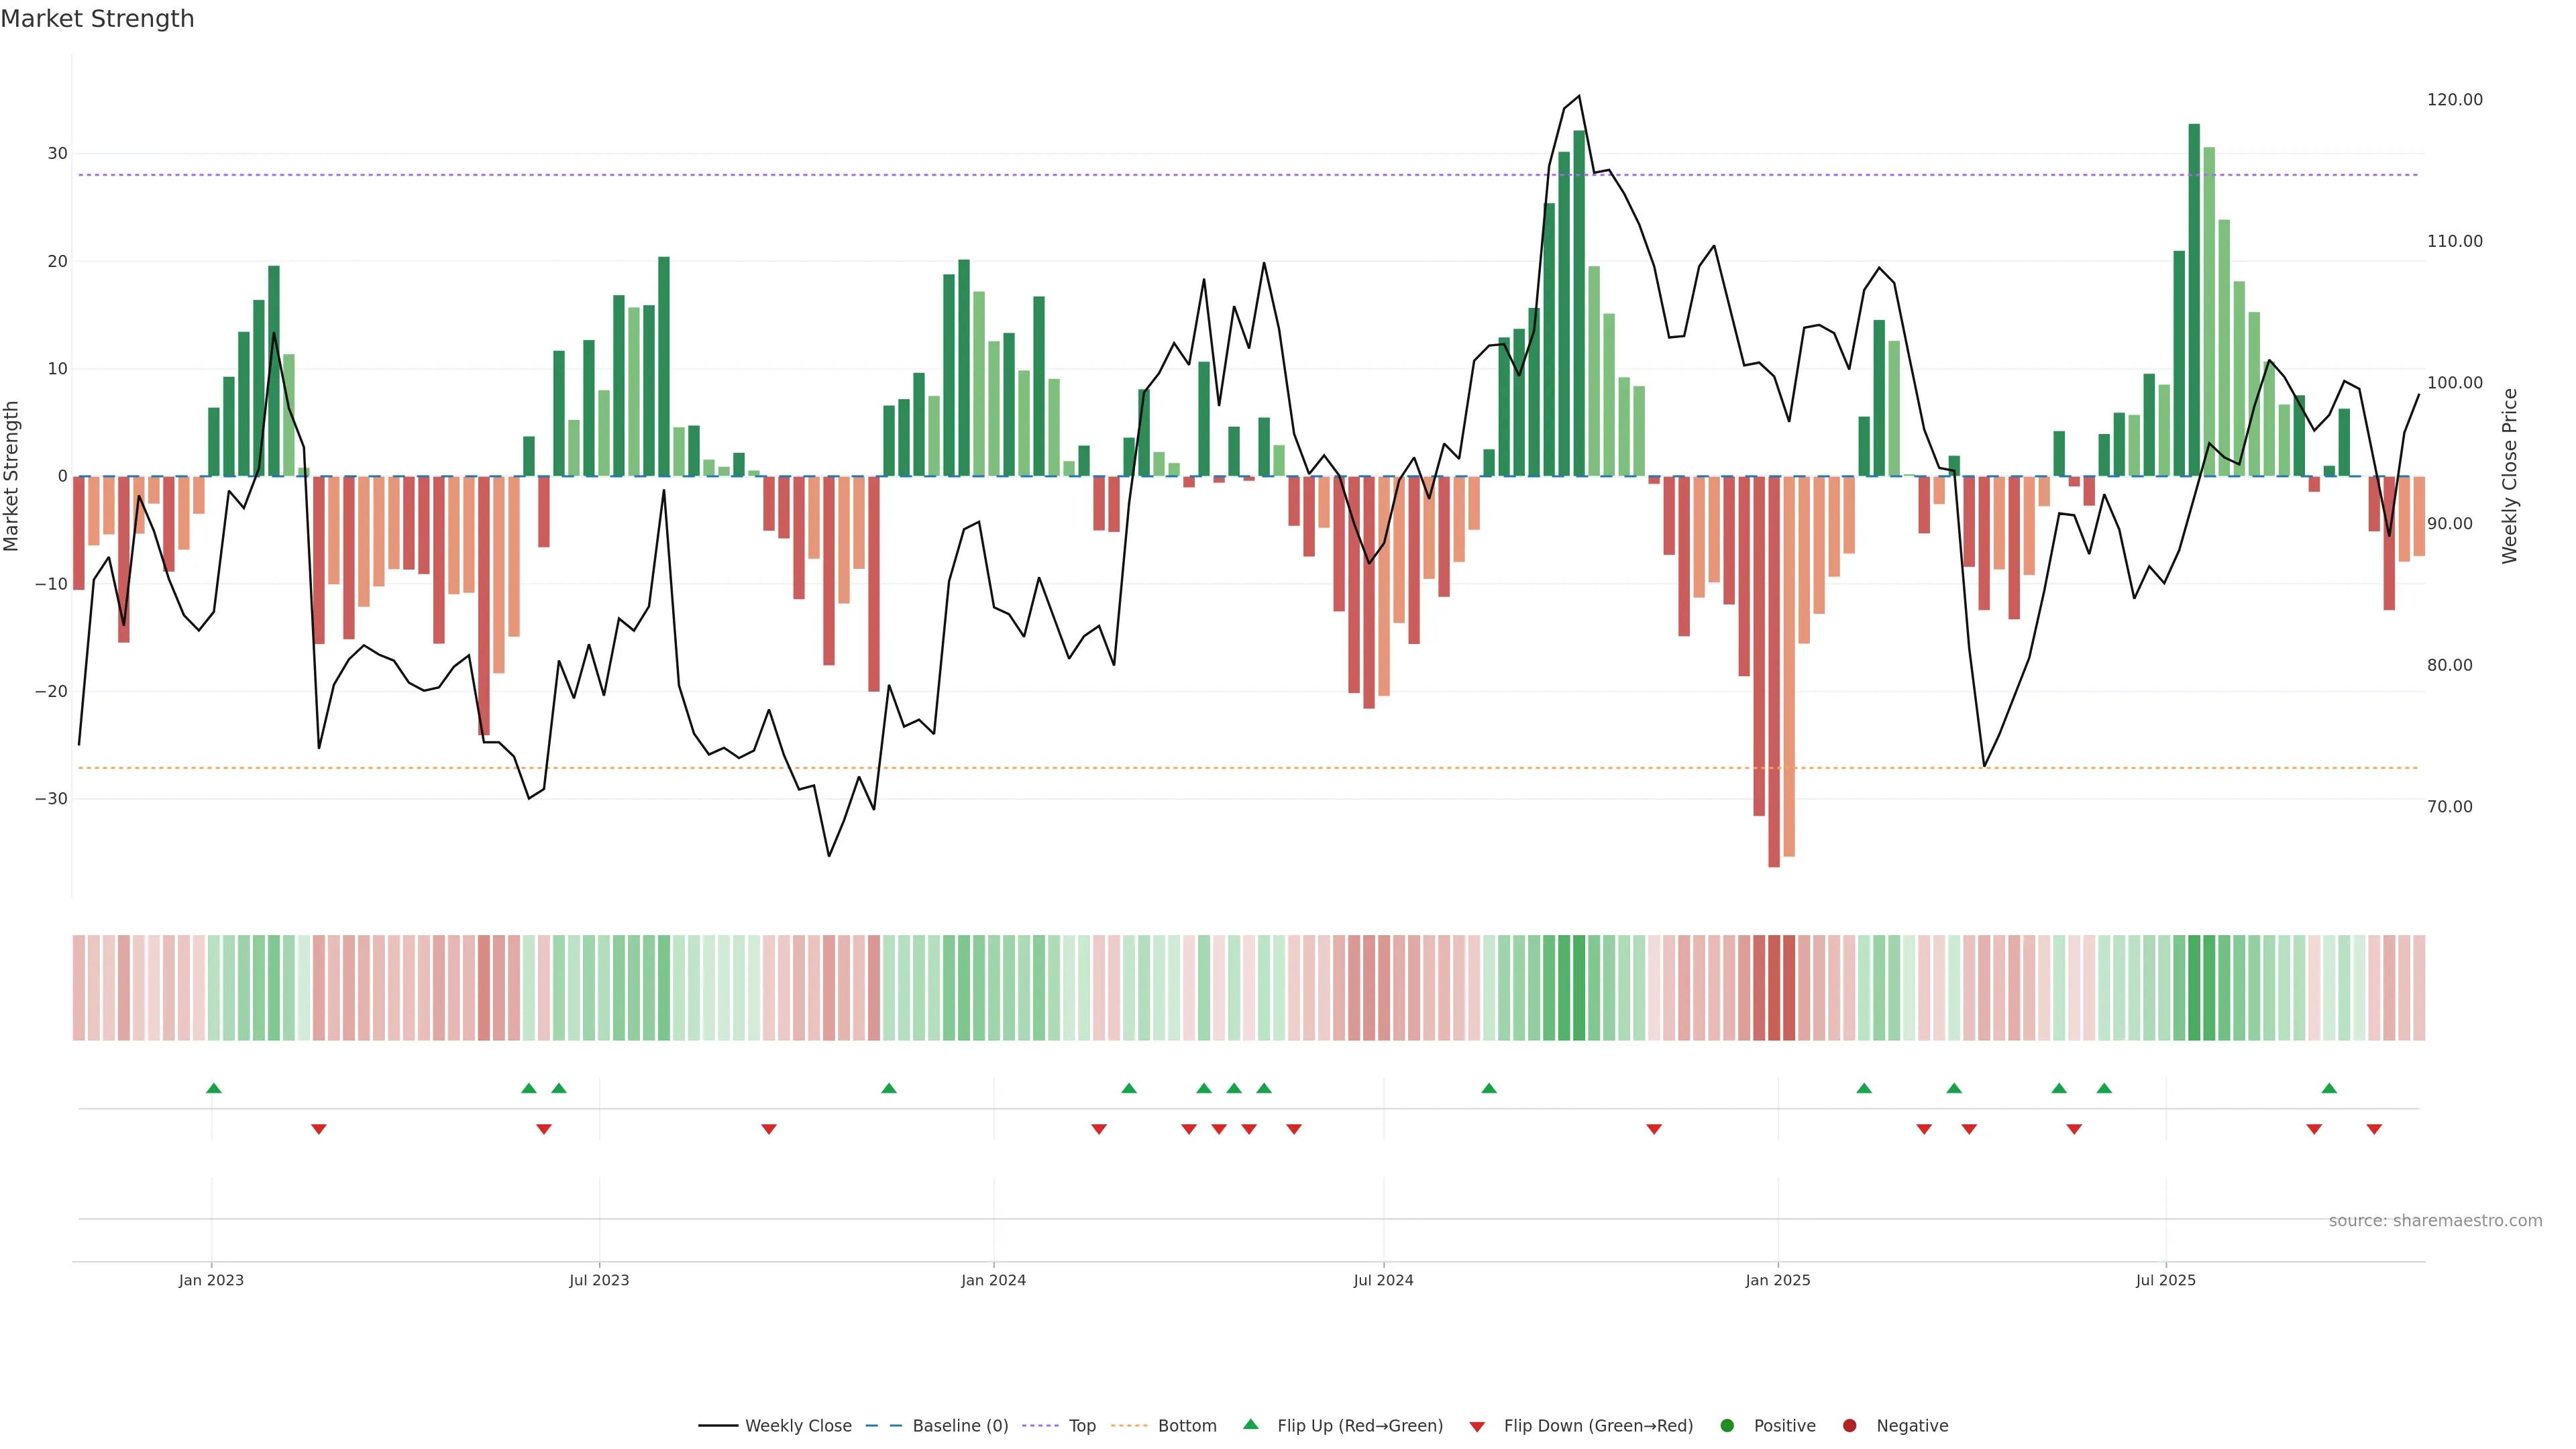2576x1449 pixels.
Task: Click the purple Top dotted legend icon
Action: 1040,1426
